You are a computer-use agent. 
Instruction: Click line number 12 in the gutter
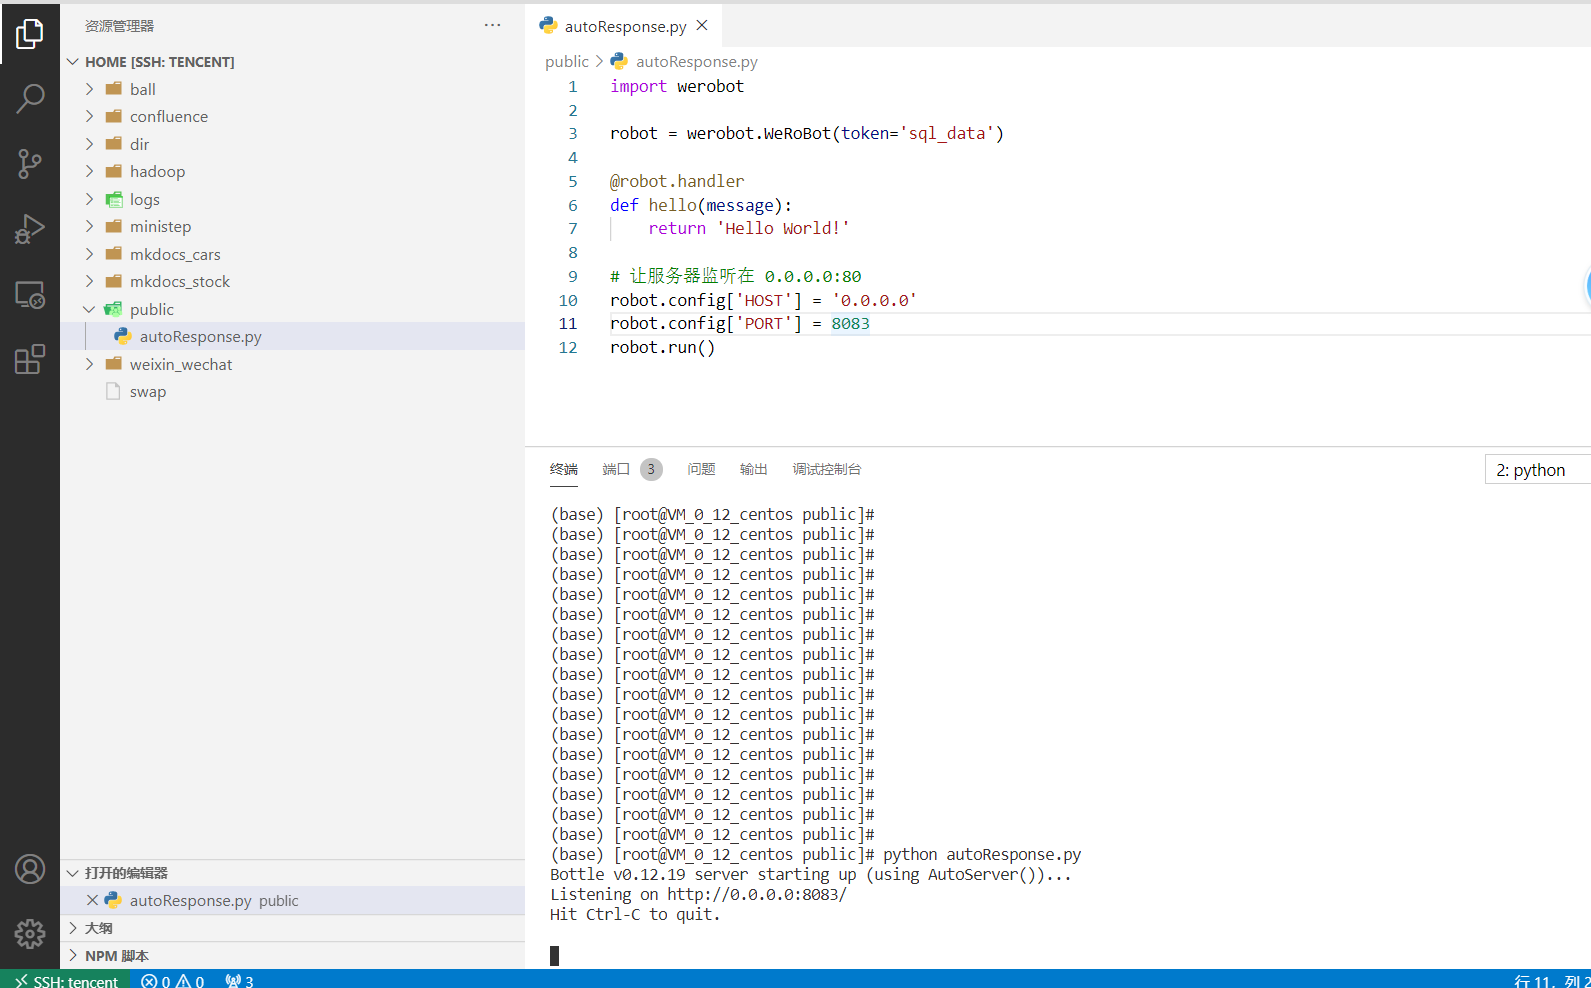point(568,347)
